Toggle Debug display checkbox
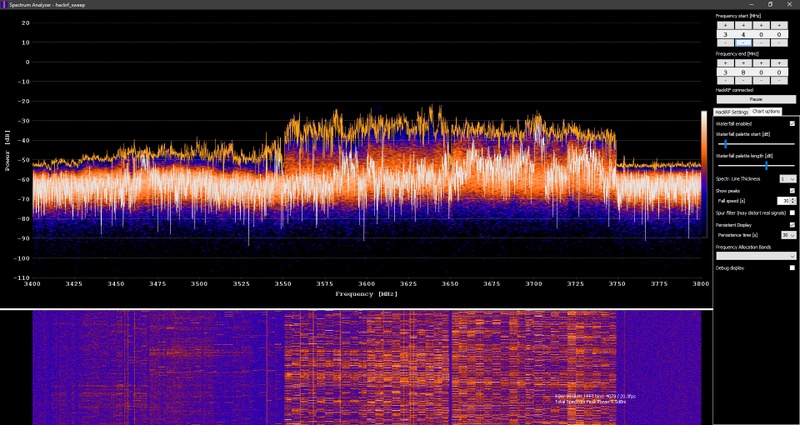Image resolution: width=800 pixels, height=425 pixels. (792, 267)
